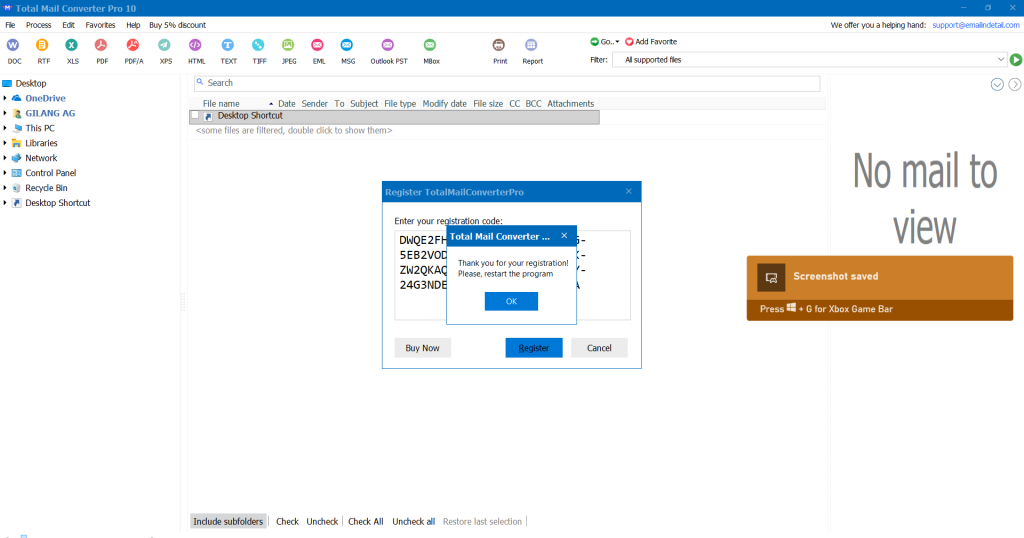Choose the Outlook PST icon
Image resolution: width=1024 pixels, height=538 pixels.
pos(388,45)
